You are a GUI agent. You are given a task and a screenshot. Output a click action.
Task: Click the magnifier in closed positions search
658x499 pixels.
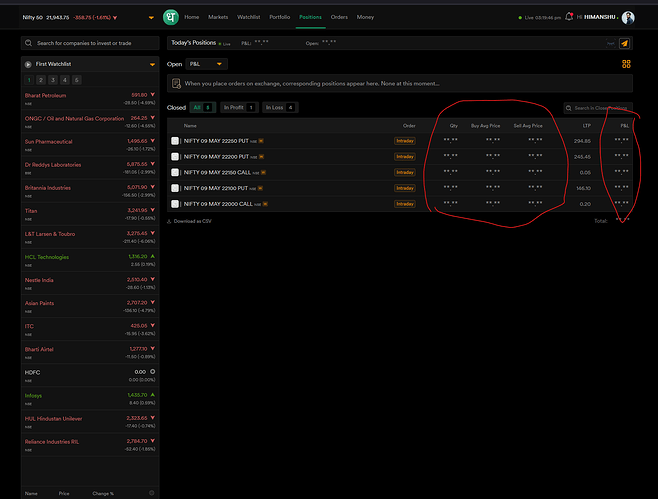coord(569,108)
